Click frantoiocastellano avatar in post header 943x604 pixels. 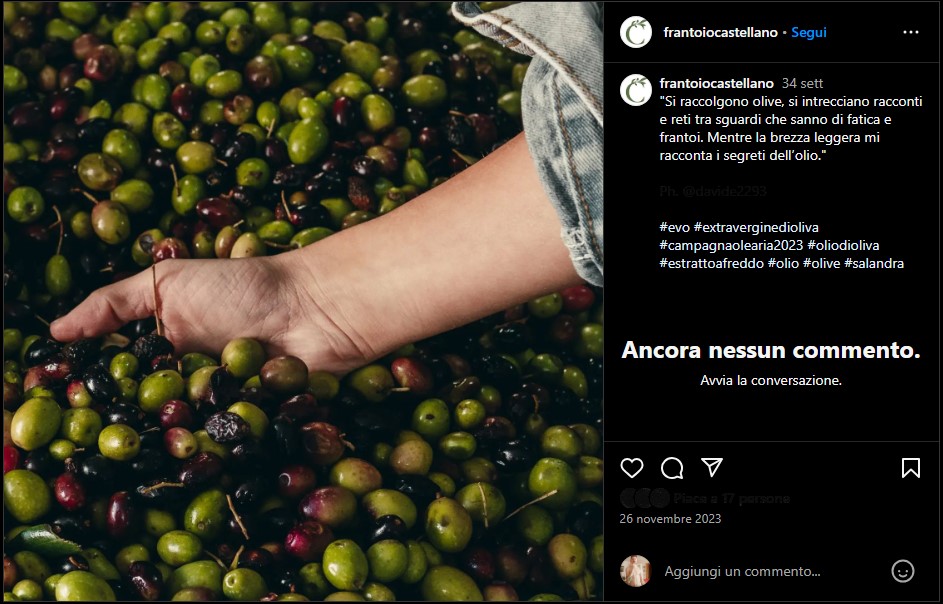[636, 32]
